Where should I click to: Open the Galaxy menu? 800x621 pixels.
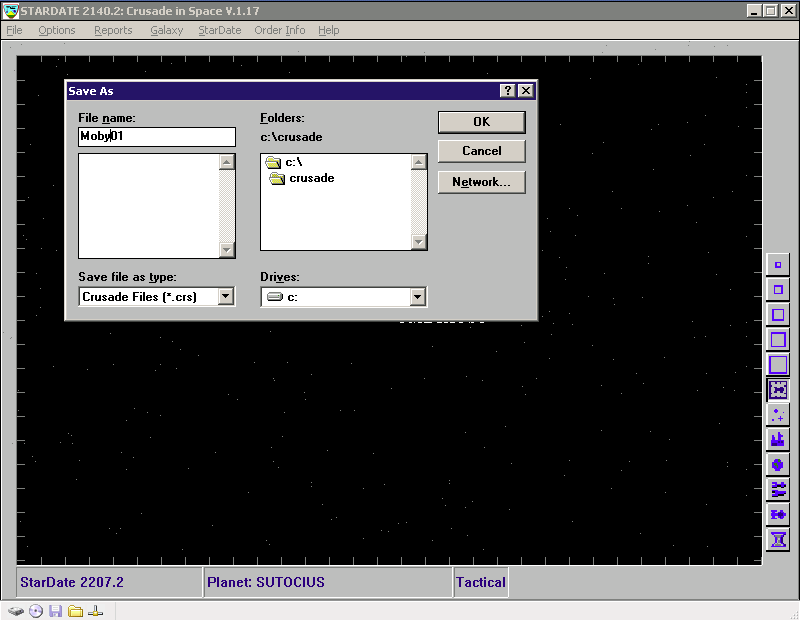[x=166, y=30]
